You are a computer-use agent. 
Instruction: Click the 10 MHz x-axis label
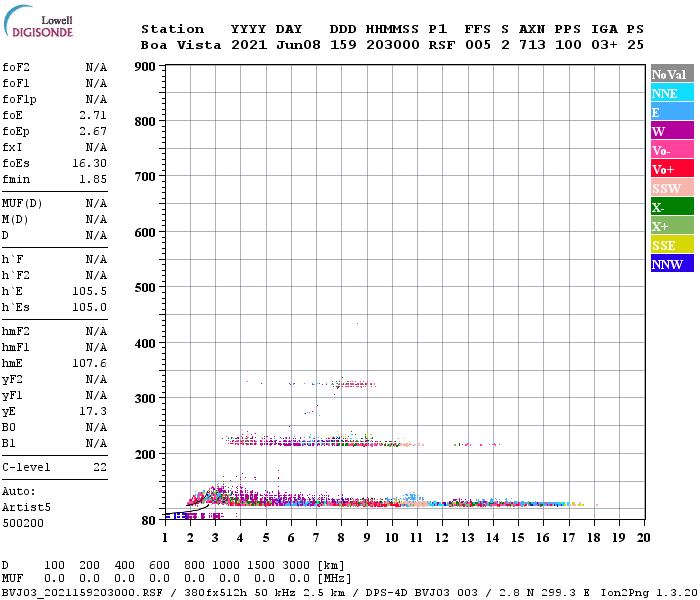(392, 538)
